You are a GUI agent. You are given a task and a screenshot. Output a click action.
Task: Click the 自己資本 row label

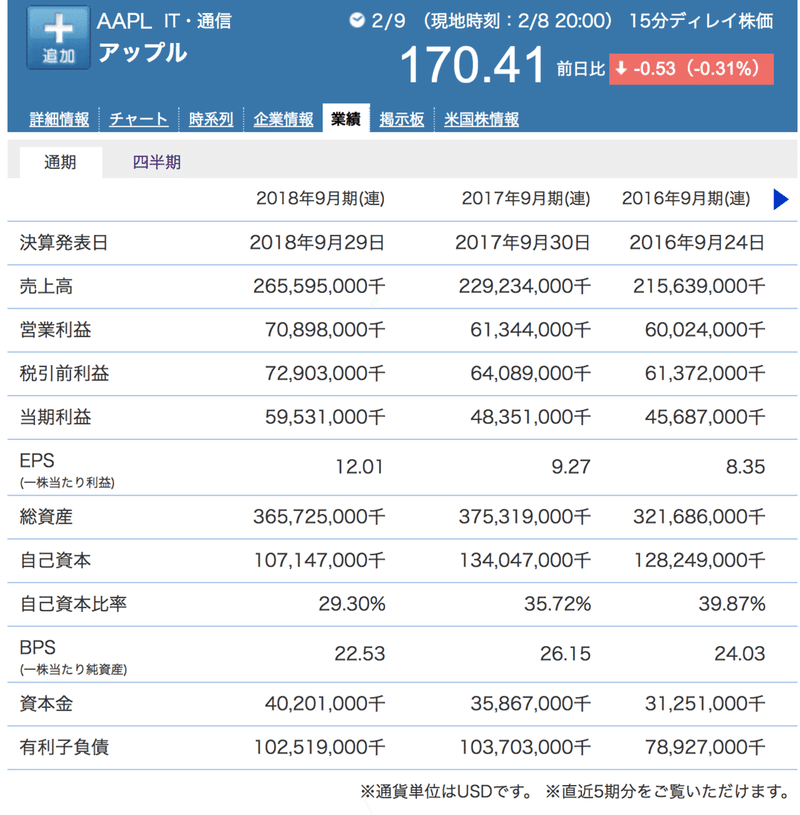coord(55,561)
